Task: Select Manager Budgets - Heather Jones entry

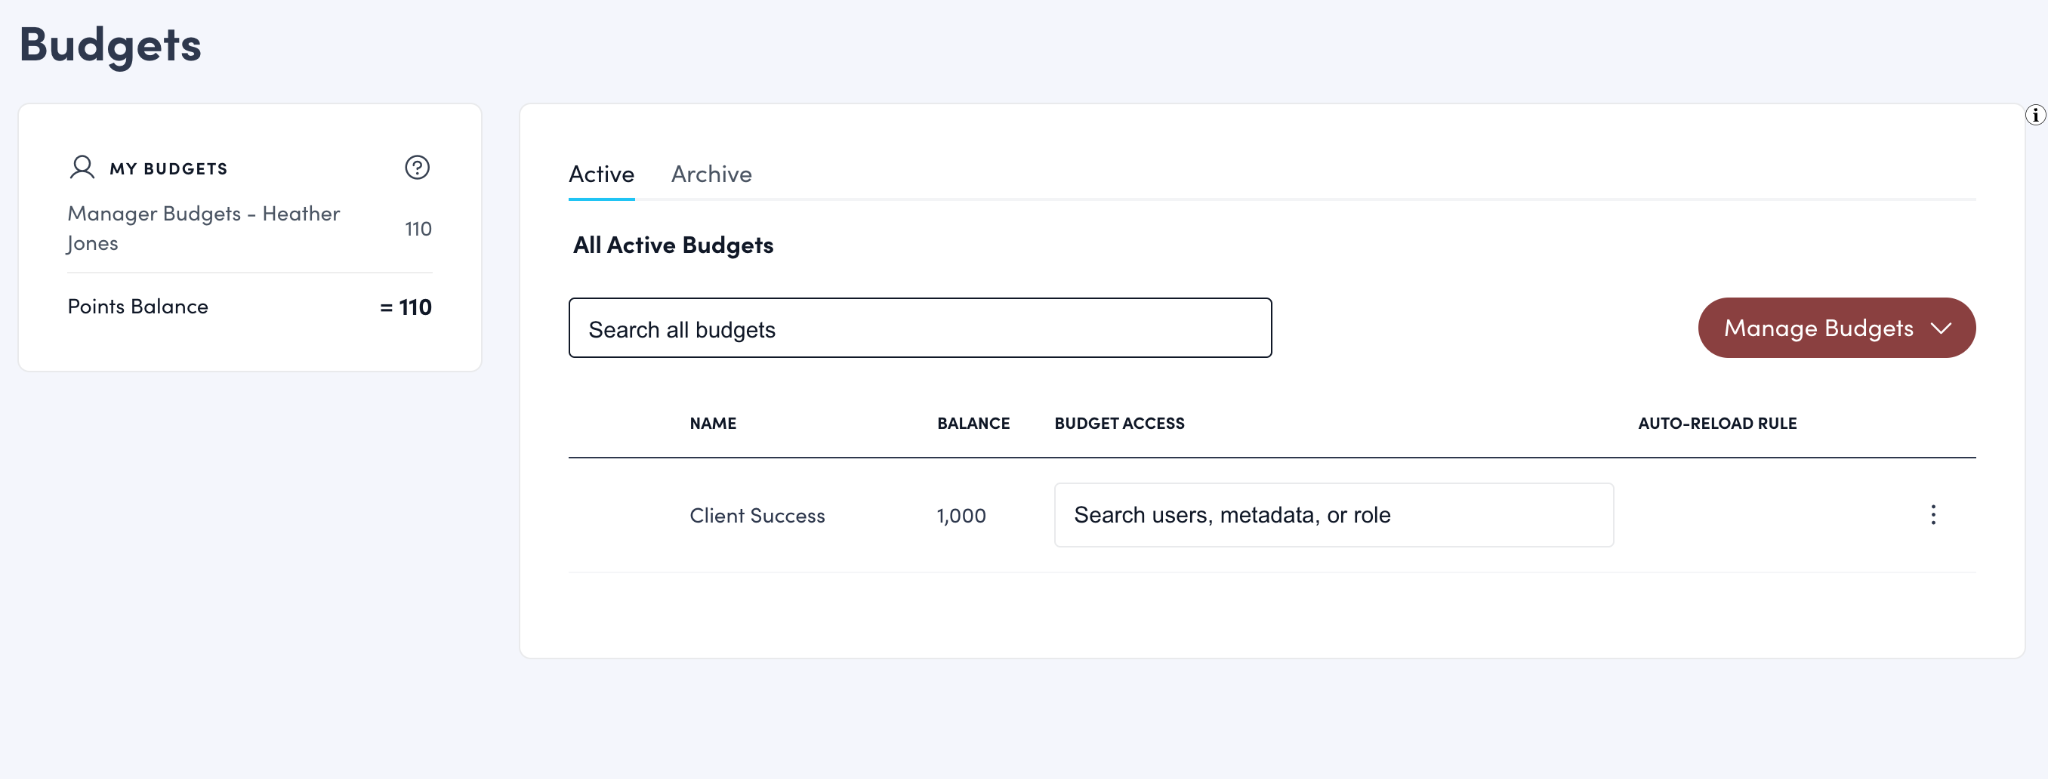Action: (204, 228)
